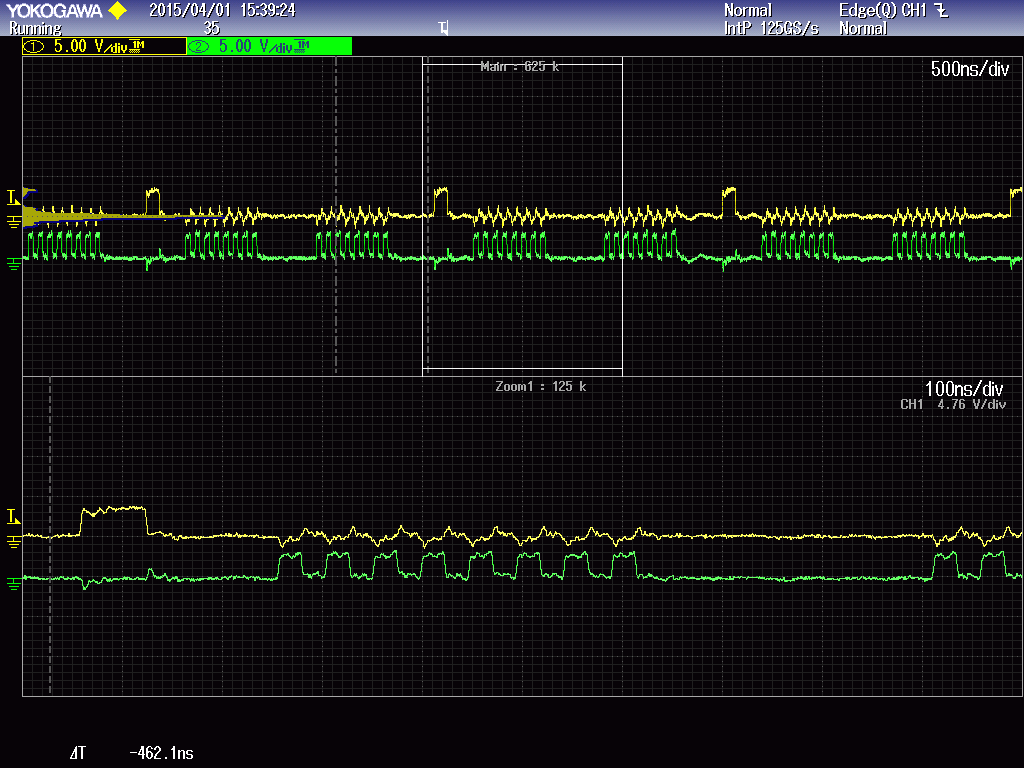Click the green CH2 ground marker in main window
This screenshot has height=768, width=1024.
13,264
